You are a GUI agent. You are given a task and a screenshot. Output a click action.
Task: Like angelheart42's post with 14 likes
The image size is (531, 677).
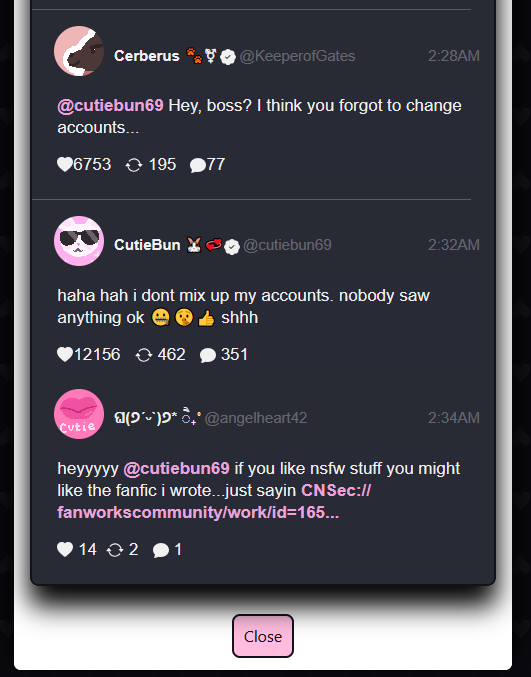coord(65,549)
